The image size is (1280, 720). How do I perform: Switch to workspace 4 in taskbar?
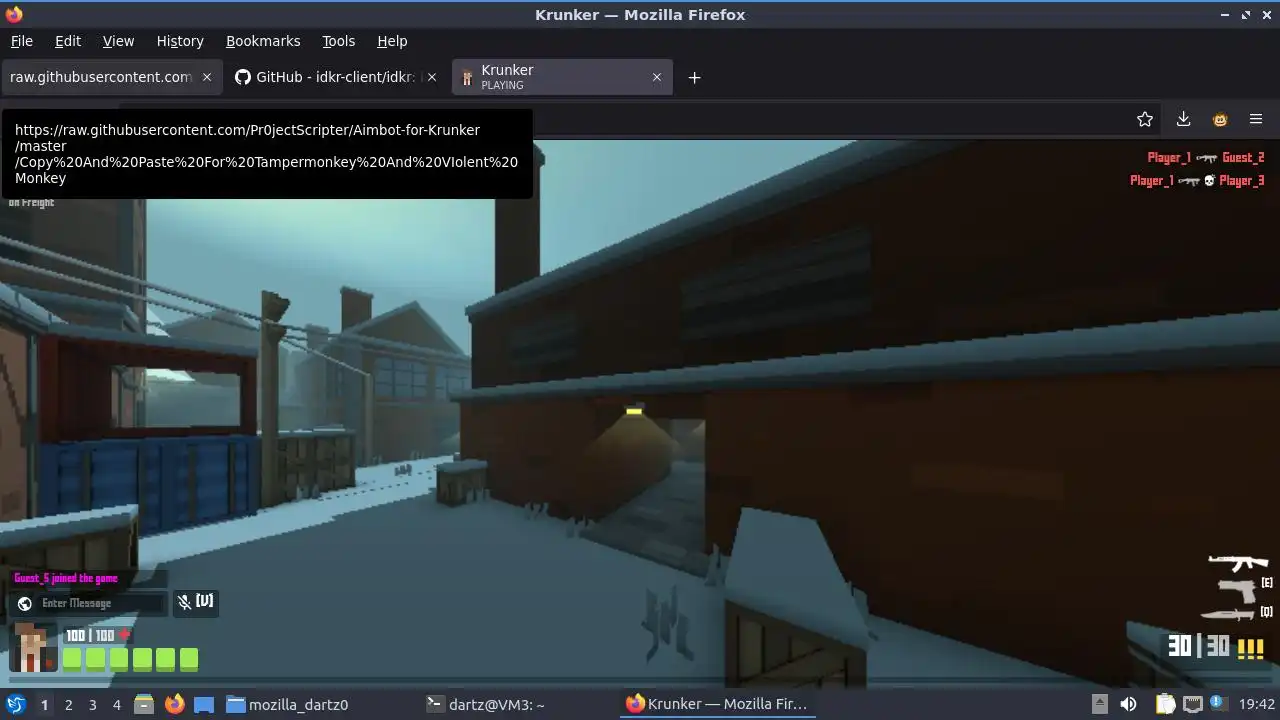coord(116,704)
